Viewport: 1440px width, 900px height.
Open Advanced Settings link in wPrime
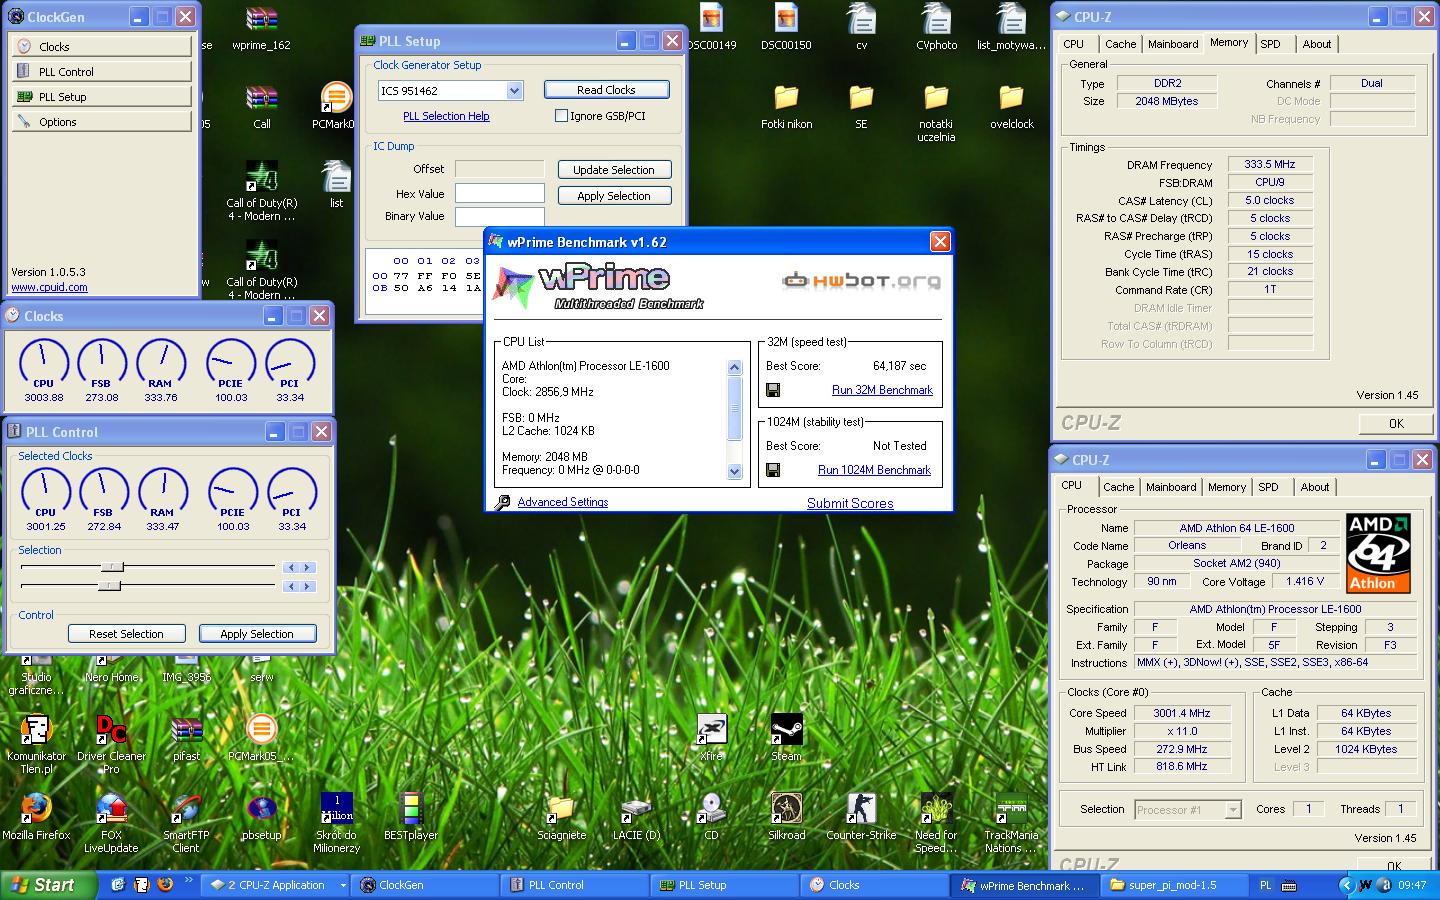tap(562, 502)
